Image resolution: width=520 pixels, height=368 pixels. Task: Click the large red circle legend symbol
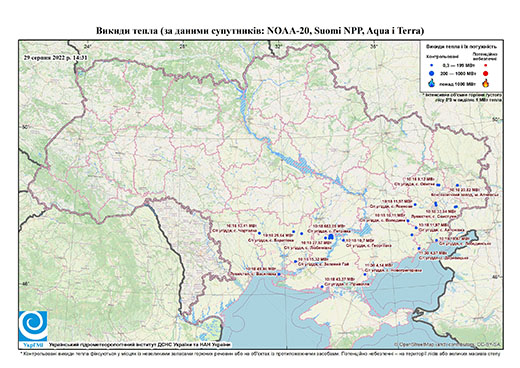coord(485,74)
